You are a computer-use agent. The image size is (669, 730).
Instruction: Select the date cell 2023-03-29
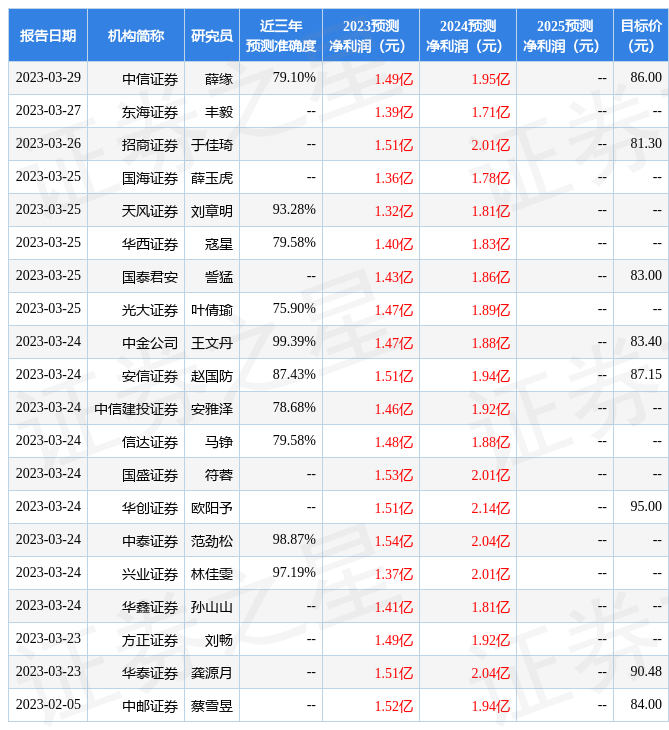(48, 77)
